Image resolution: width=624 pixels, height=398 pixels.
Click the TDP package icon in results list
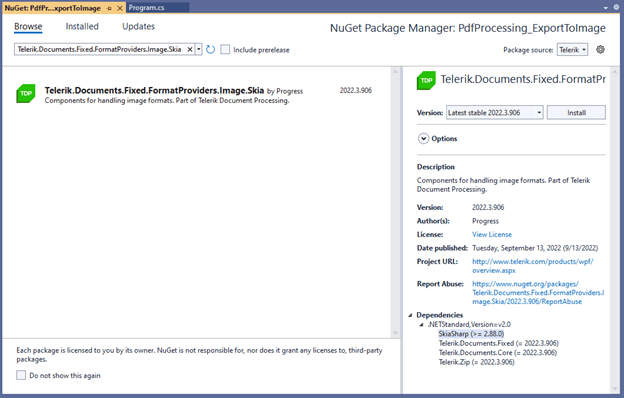tap(26, 94)
